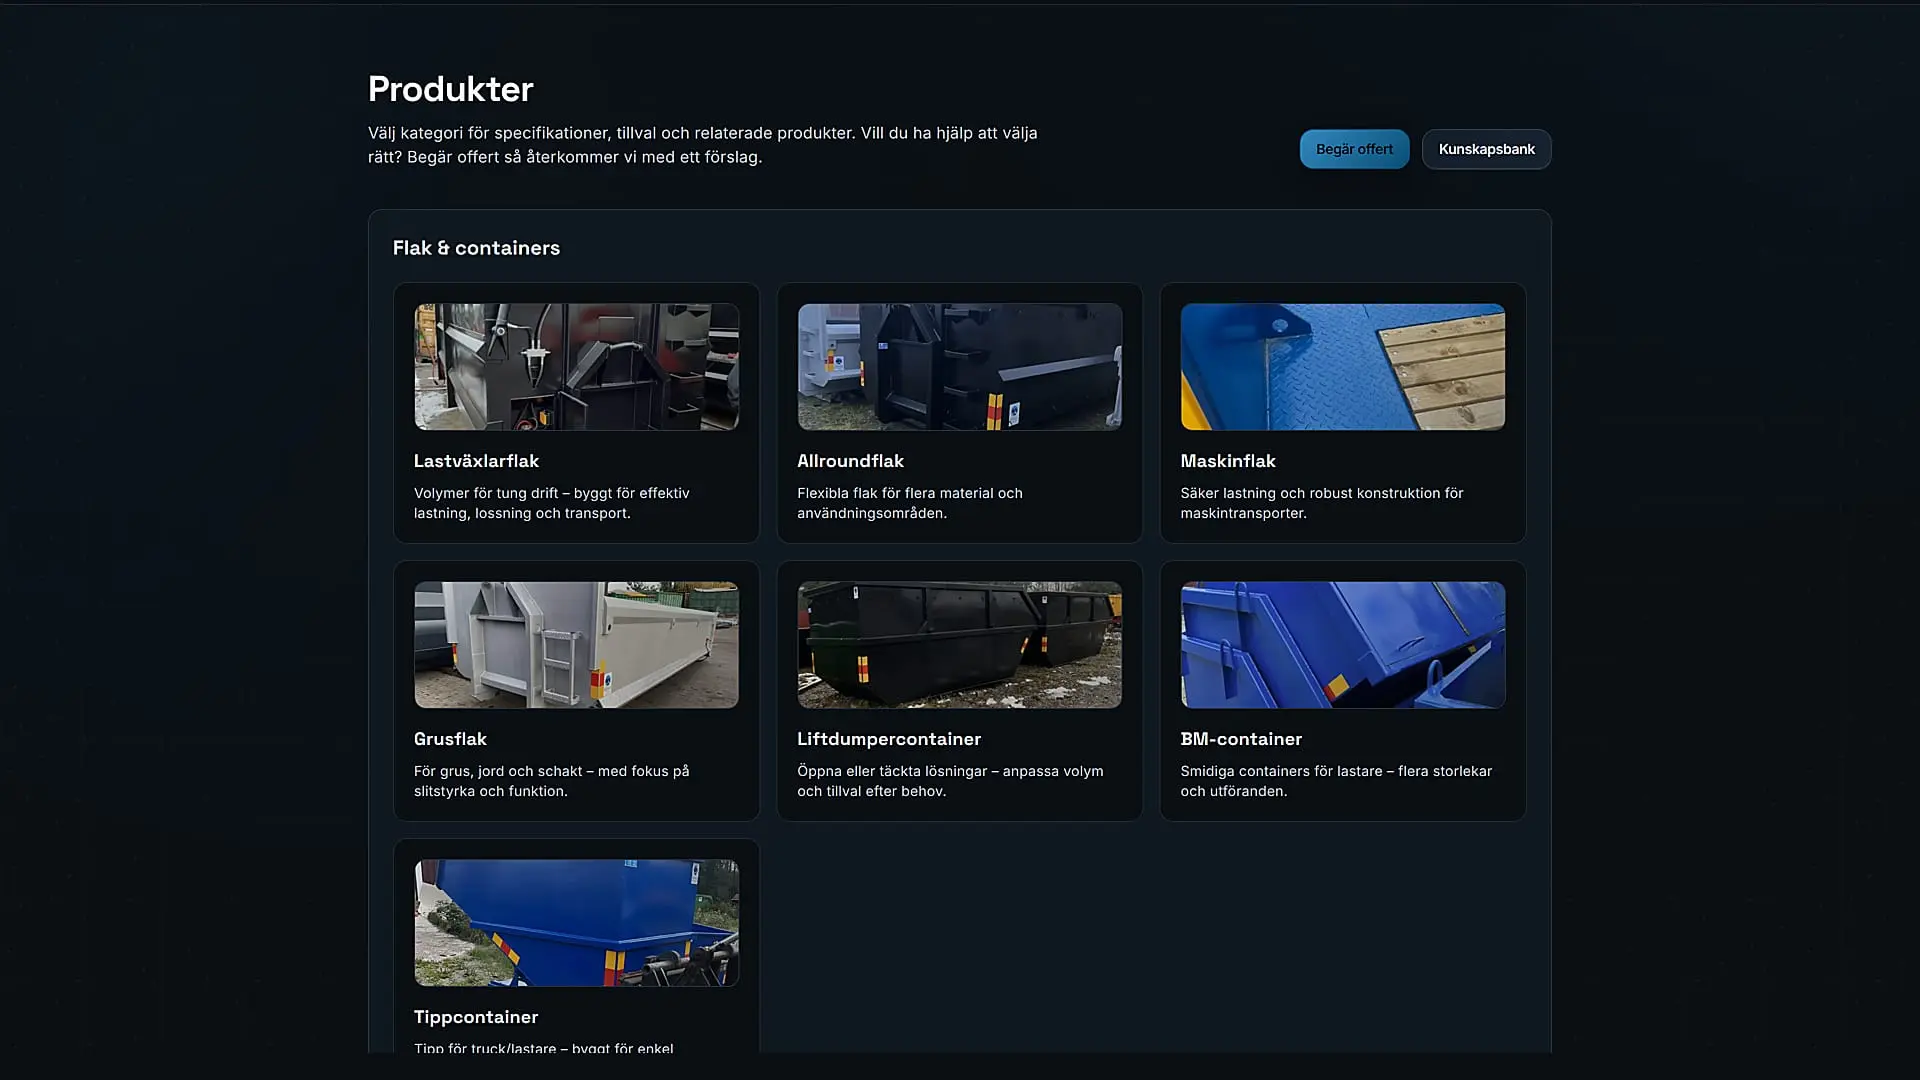Click the BM-container blue containers image
This screenshot has width=1920, height=1080.
point(1342,644)
